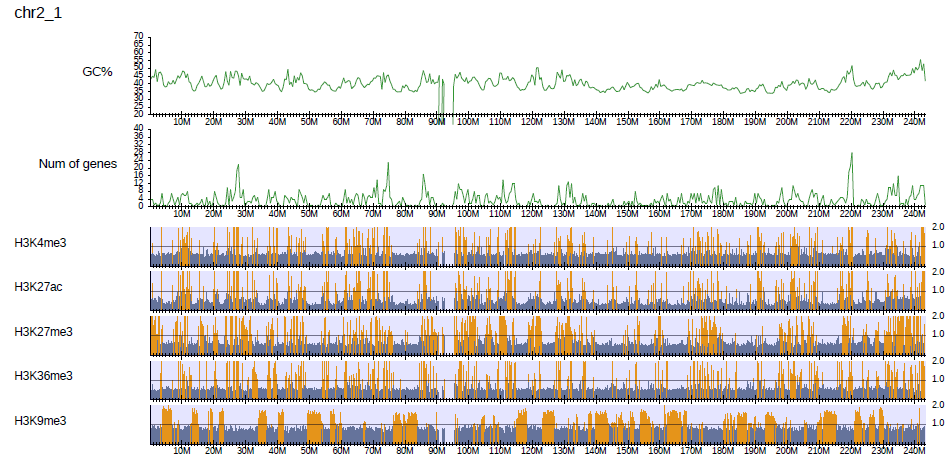Click the H3K27me3 track label
This screenshot has height=476, width=952.
pos(43,332)
